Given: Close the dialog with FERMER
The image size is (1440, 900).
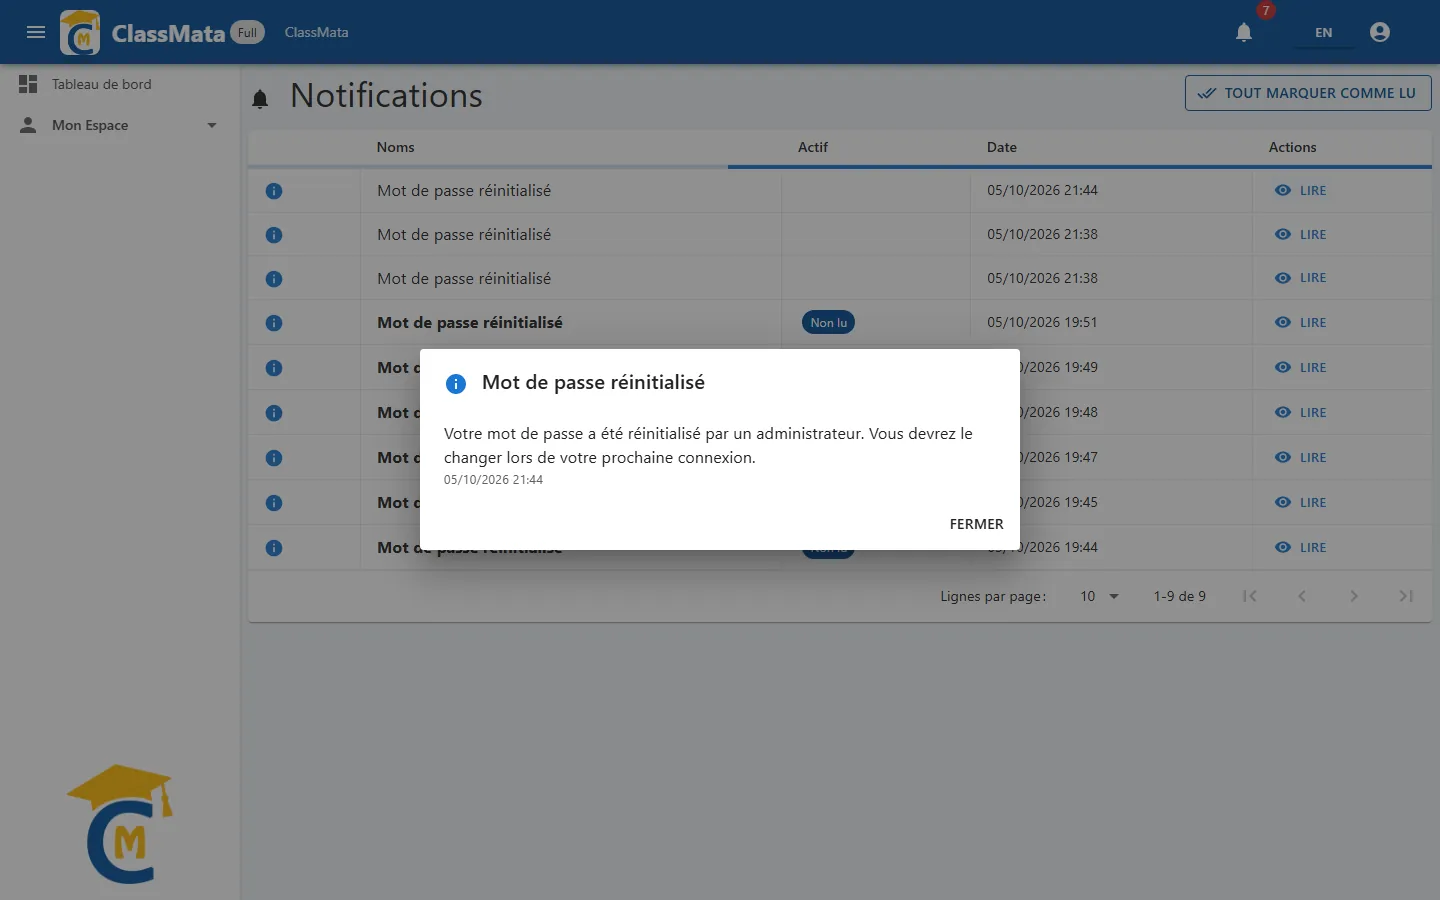Looking at the screenshot, I should click(976, 524).
